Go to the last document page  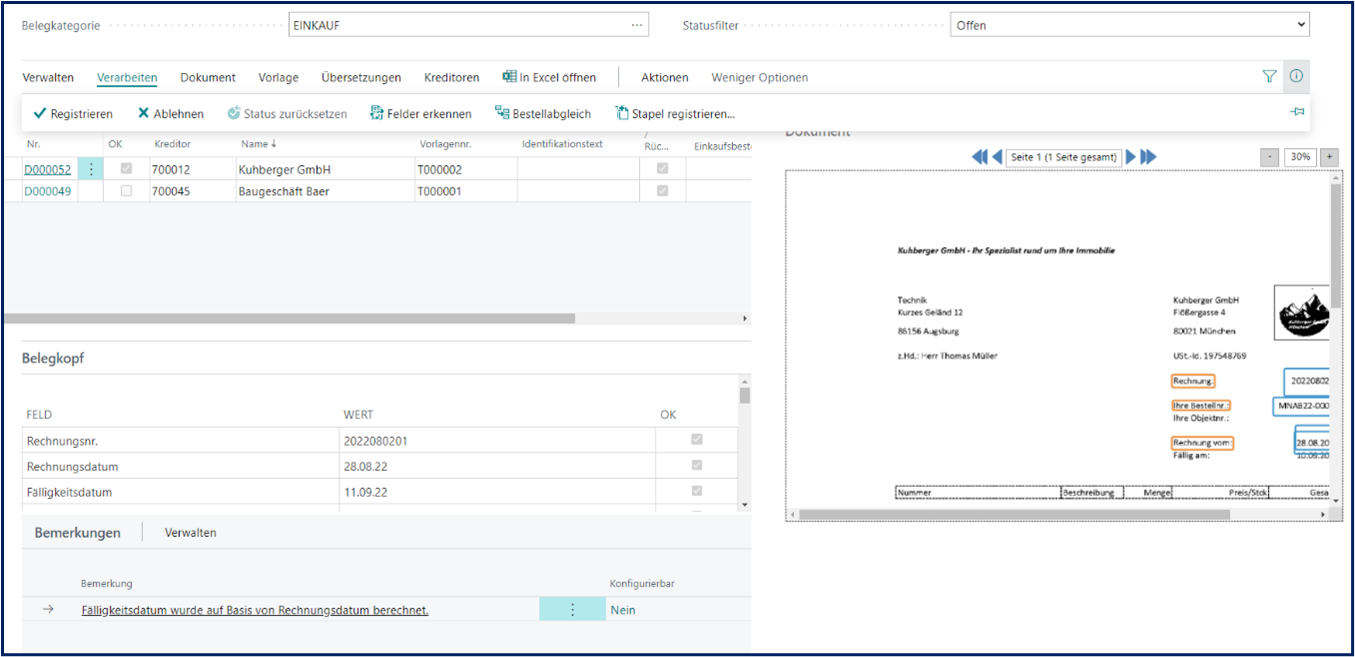(1149, 157)
